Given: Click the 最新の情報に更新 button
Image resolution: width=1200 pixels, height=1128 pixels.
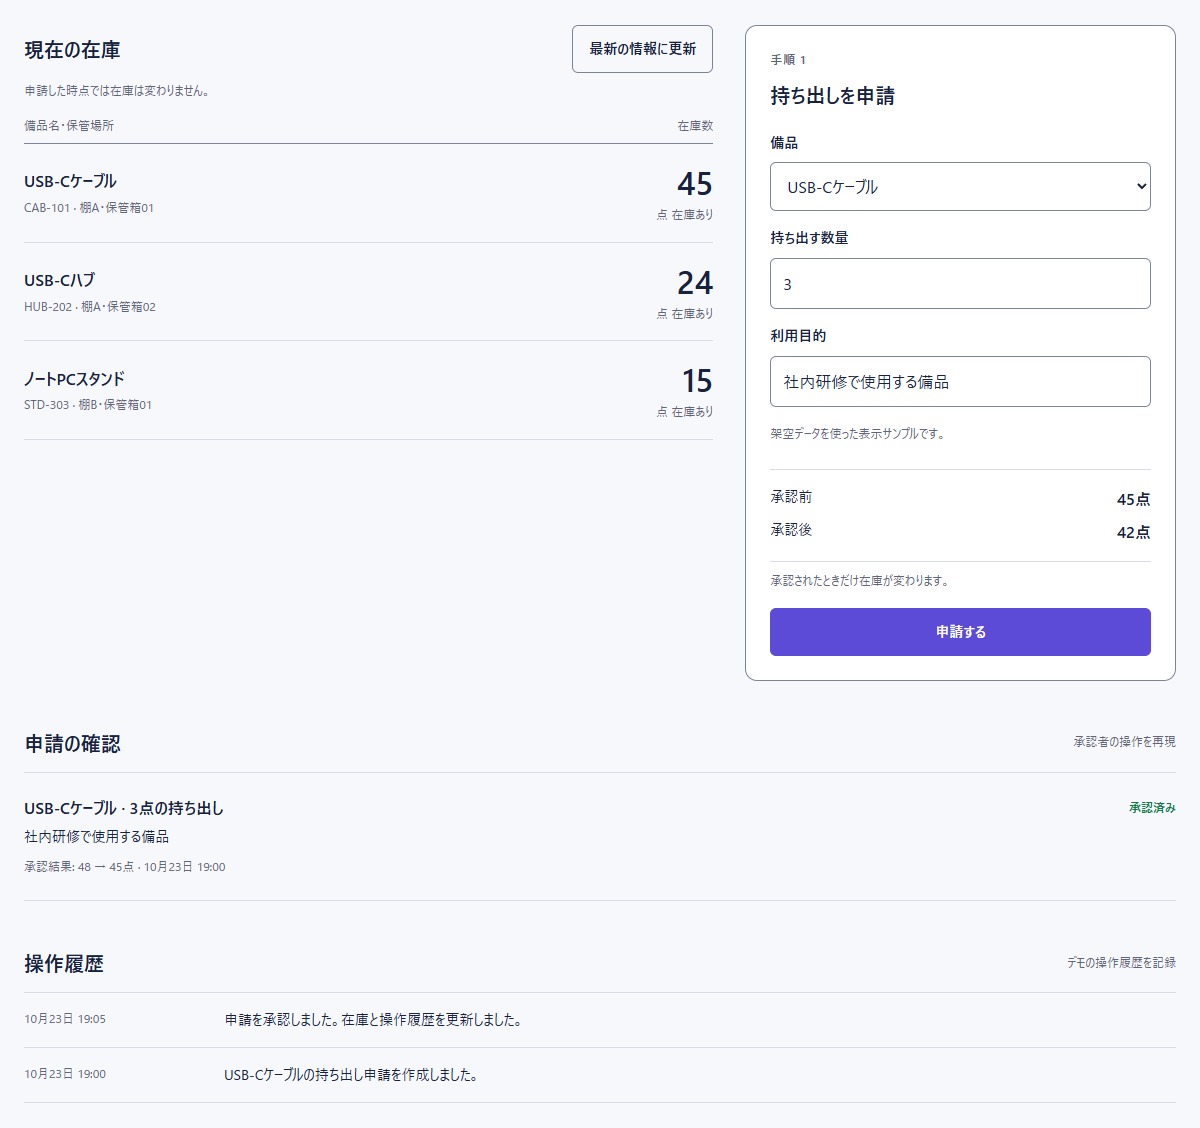Looking at the screenshot, I should 642,49.
